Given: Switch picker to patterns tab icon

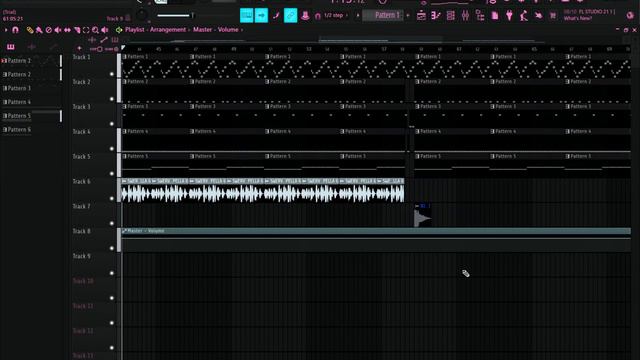Looking at the screenshot, I should [11, 47].
